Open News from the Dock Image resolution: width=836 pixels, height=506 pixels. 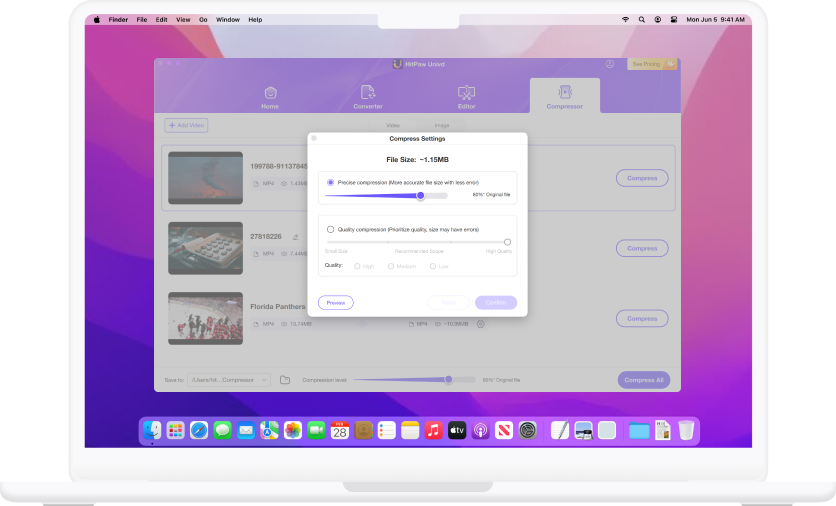click(x=504, y=430)
